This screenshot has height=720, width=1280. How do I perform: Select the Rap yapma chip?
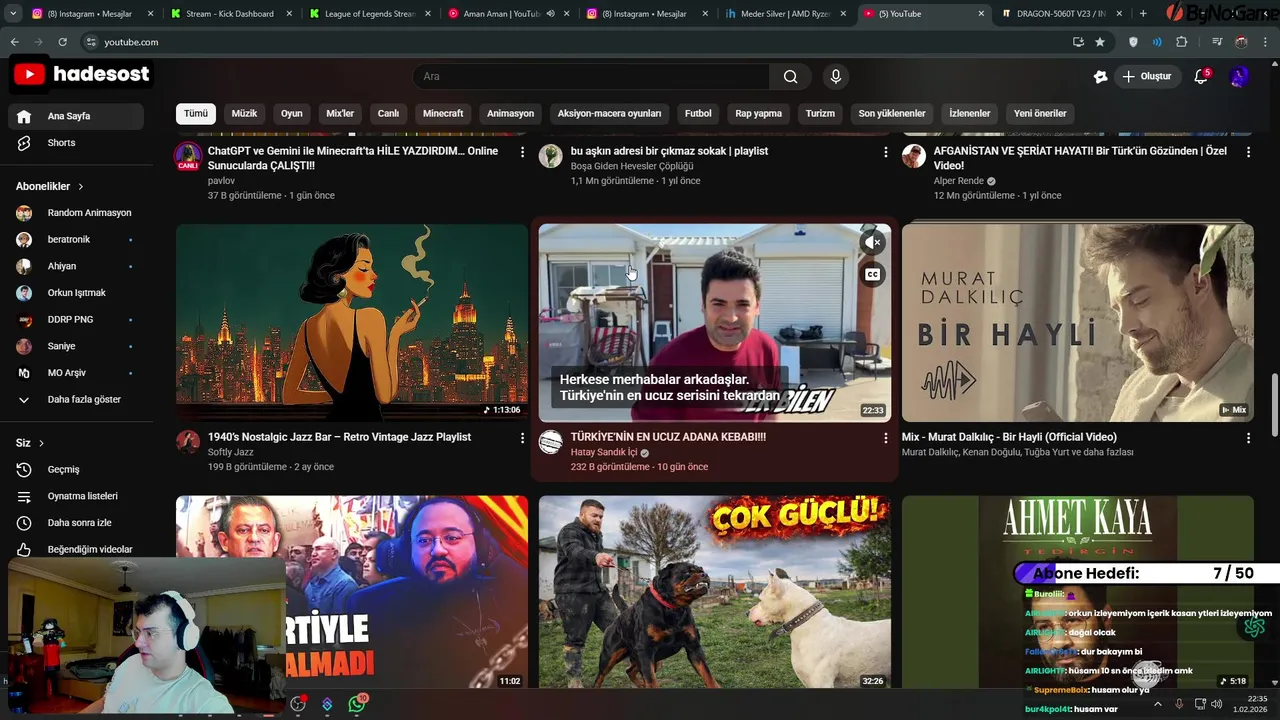coord(759,114)
